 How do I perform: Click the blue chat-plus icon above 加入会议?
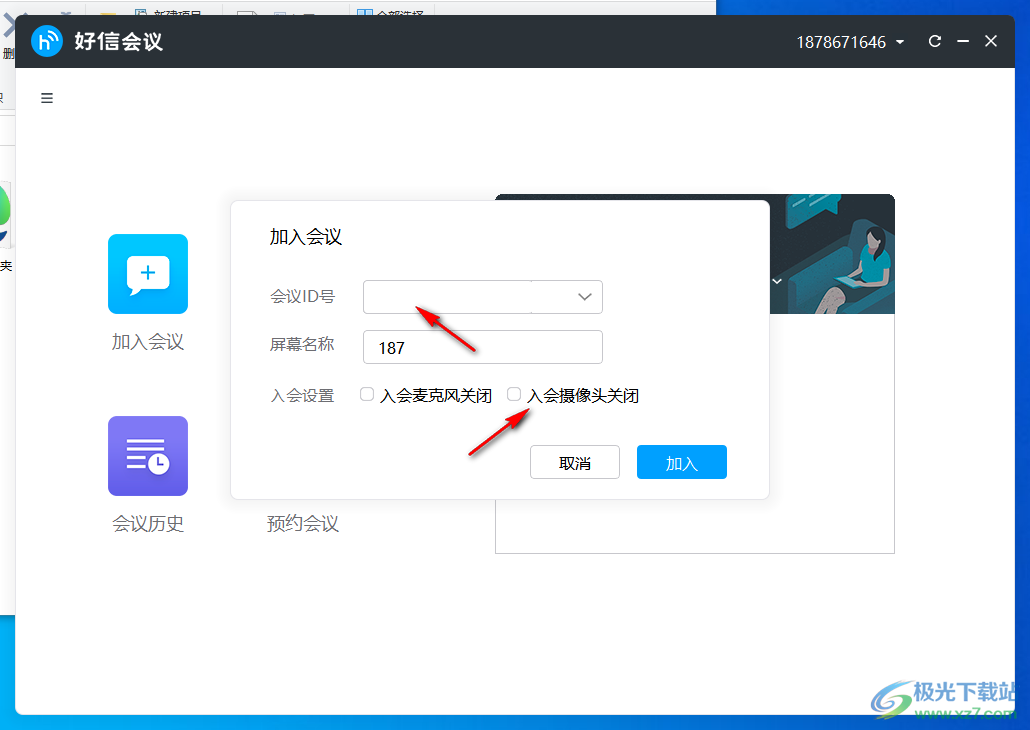147,273
